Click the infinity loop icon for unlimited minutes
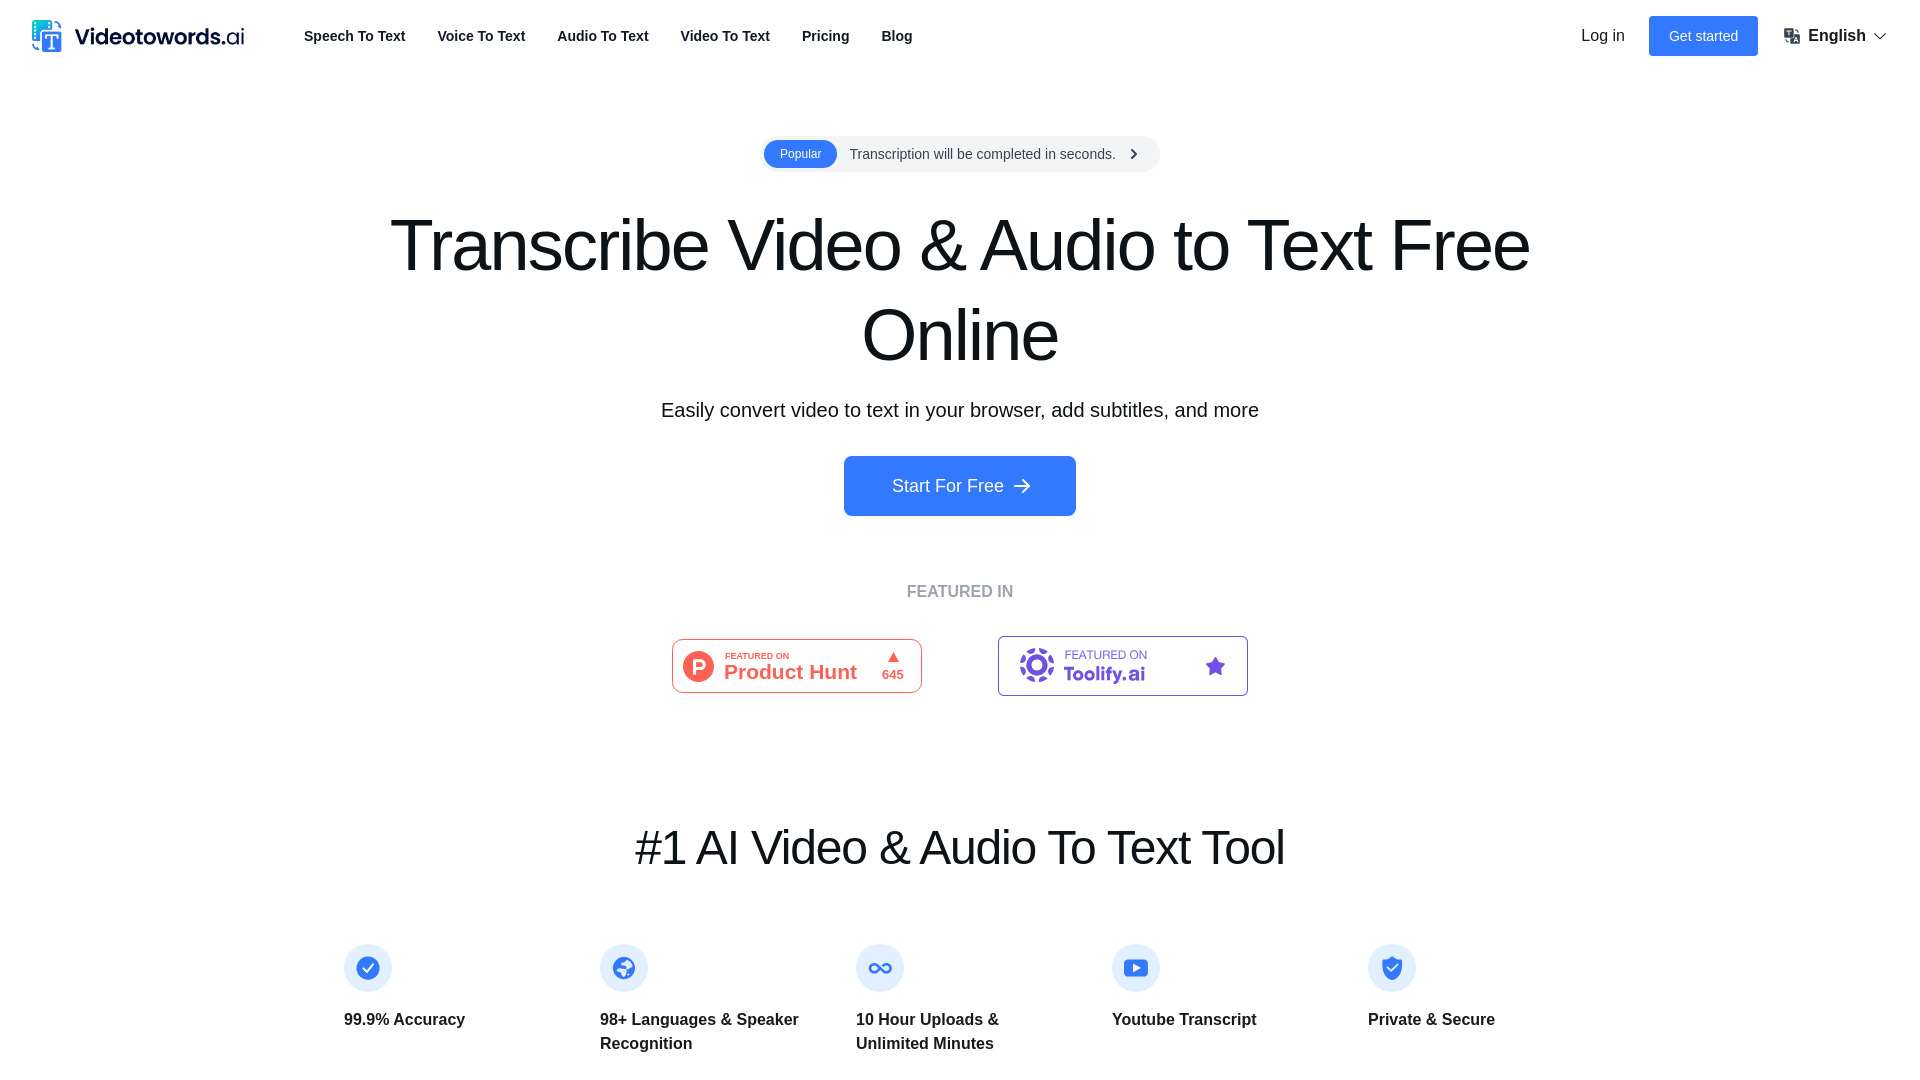The height and width of the screenshot is (1080, 1920). [x=880, y=968]
